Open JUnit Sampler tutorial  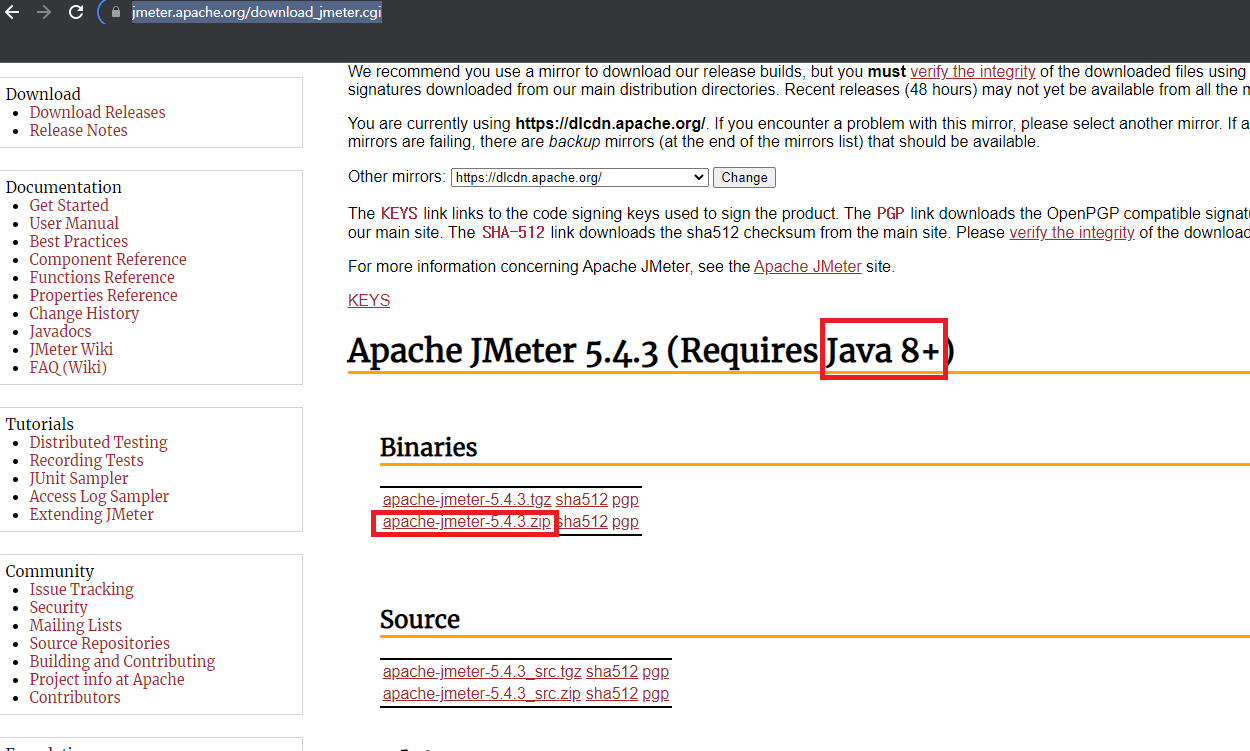(x=79, y=478)
